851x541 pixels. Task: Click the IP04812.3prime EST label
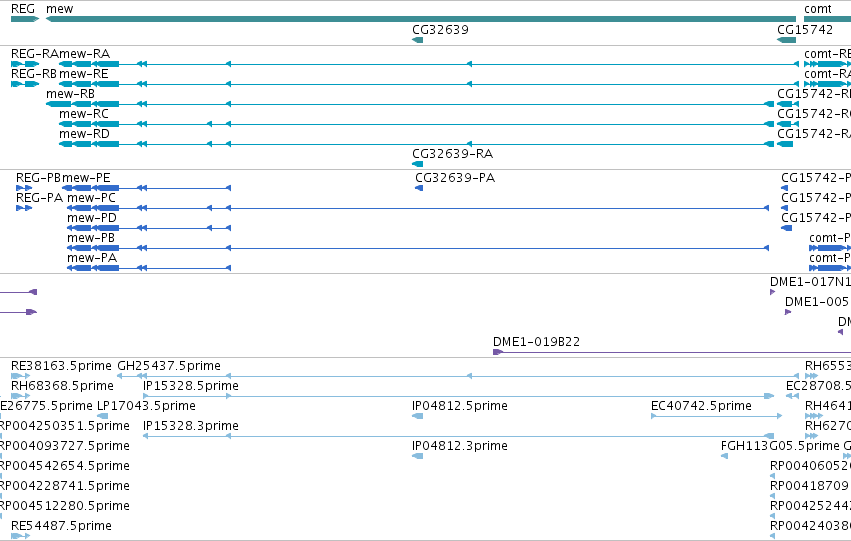pos(460,446)
